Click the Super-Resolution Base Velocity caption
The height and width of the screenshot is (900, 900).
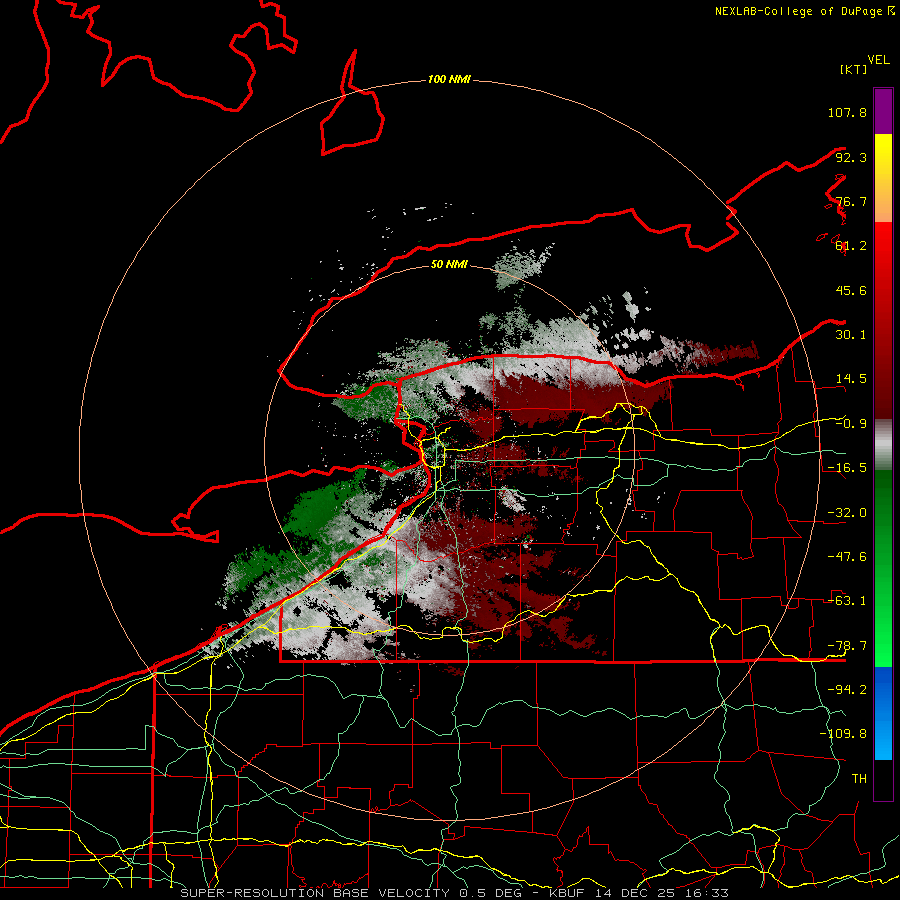455,893
